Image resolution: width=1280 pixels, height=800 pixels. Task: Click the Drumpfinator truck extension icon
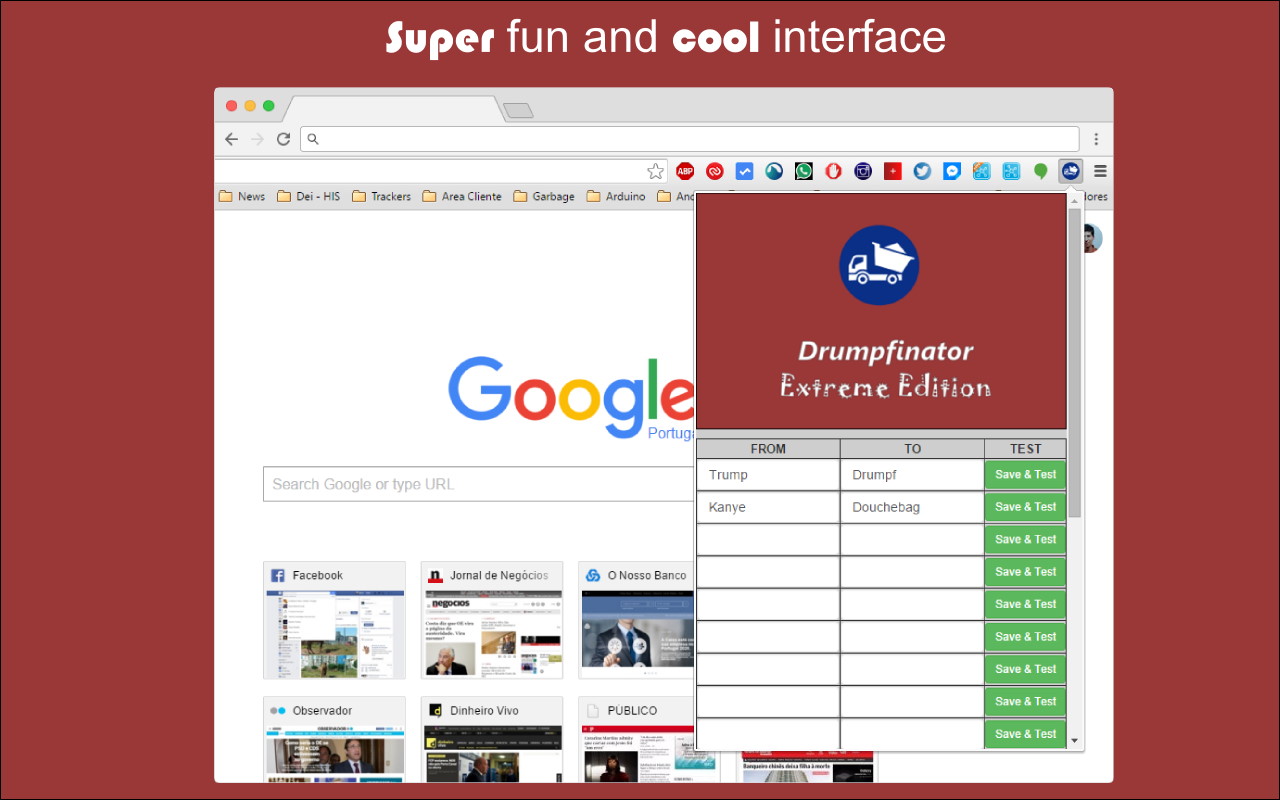coord(1071,171)
